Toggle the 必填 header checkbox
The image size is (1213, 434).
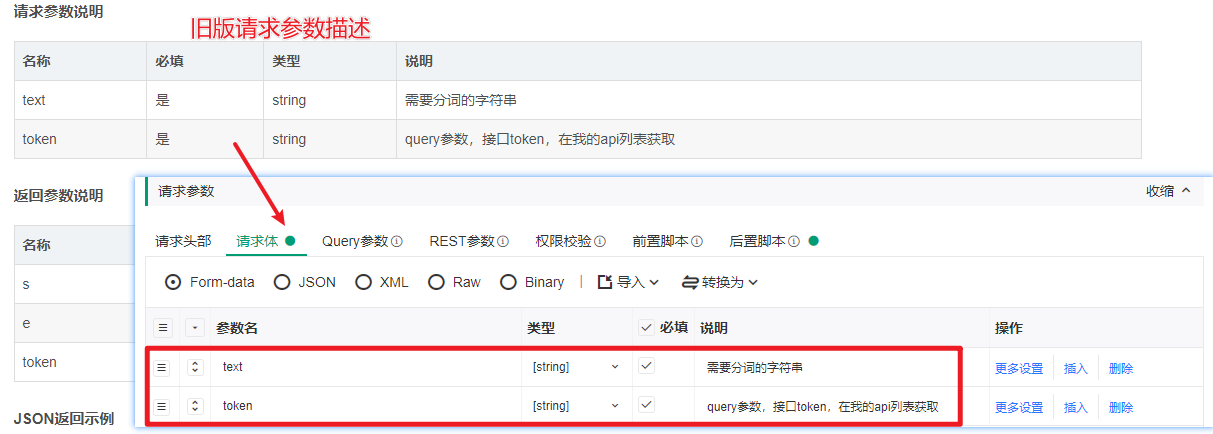coord(647,327)
